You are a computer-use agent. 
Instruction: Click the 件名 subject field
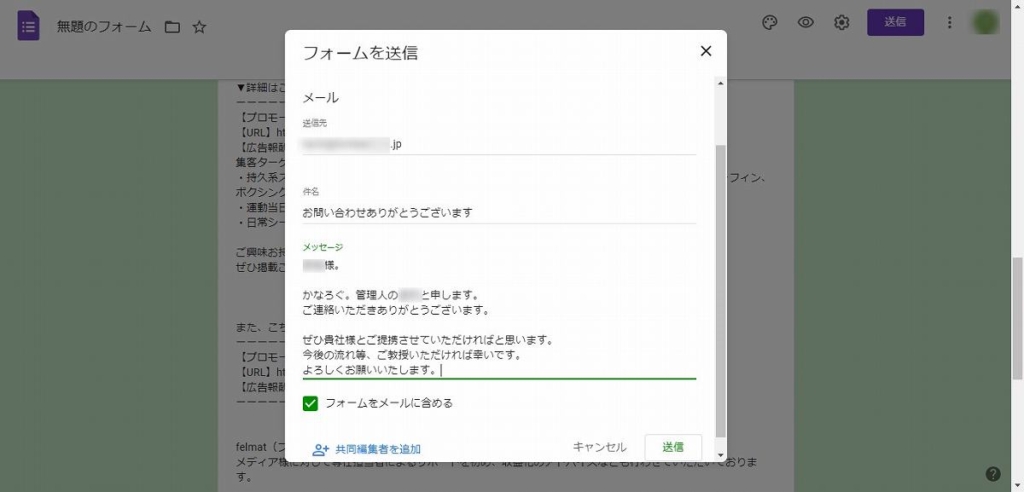pos(498,212)
